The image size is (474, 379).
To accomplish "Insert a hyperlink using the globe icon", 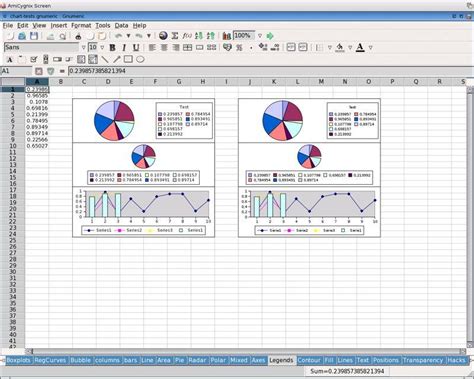I will pos(163,36).
